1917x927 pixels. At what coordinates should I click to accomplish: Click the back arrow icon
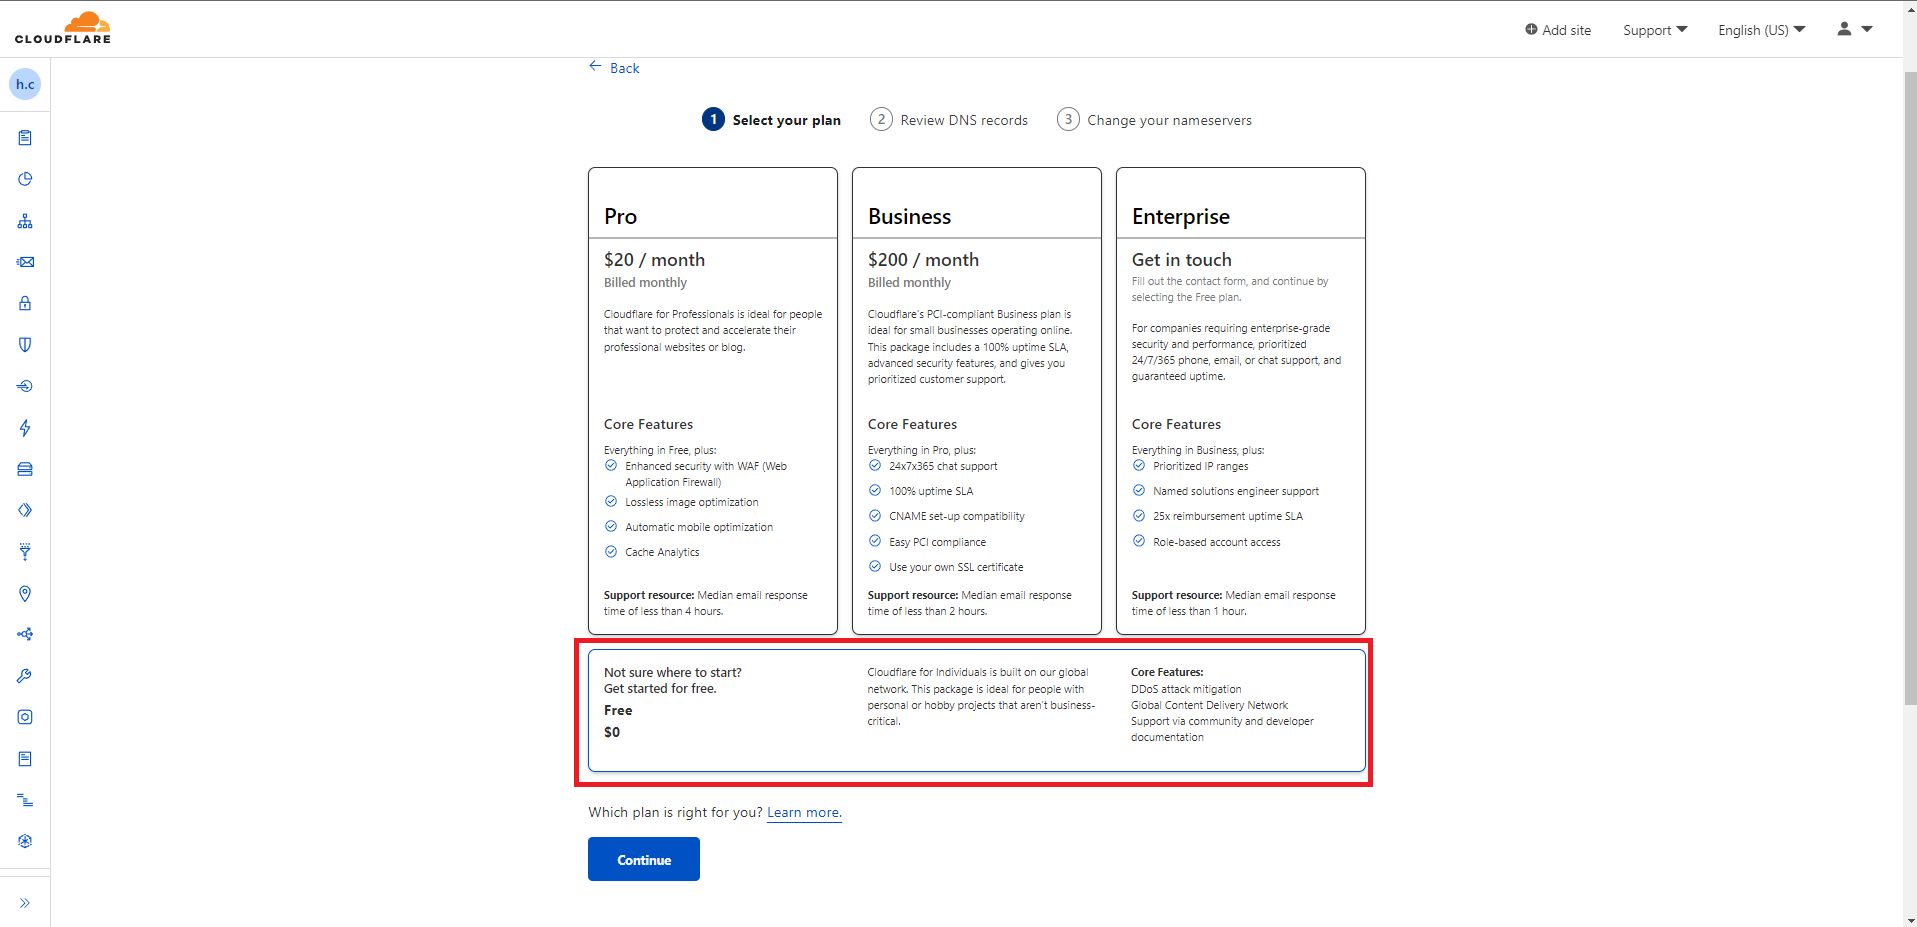pos(595,66)
